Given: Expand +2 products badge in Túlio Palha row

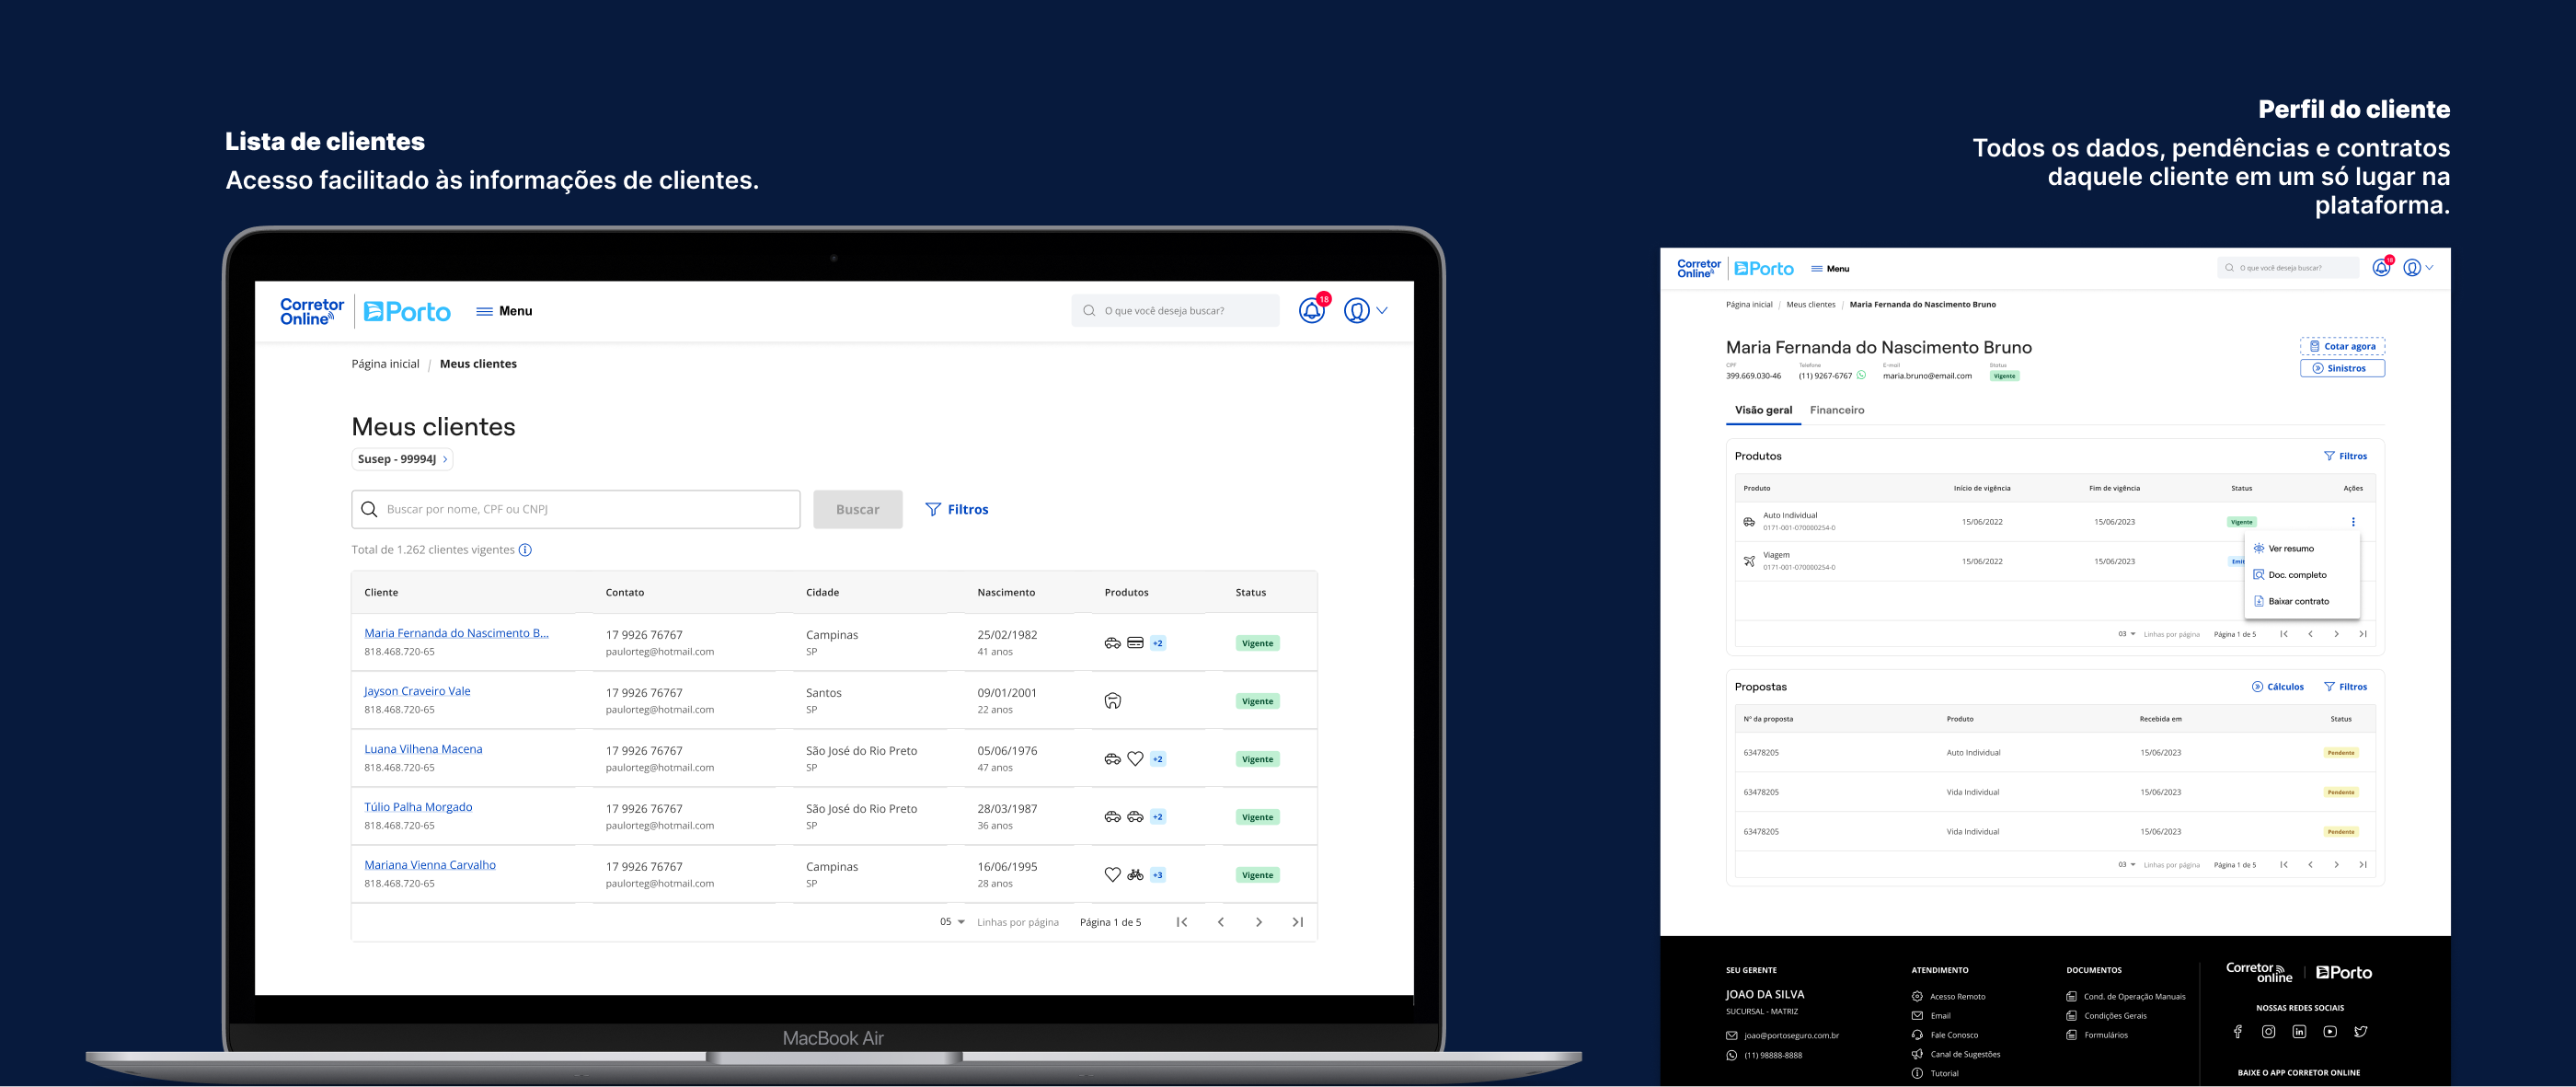Looking at the screenshot, I should click(1158, 817).
